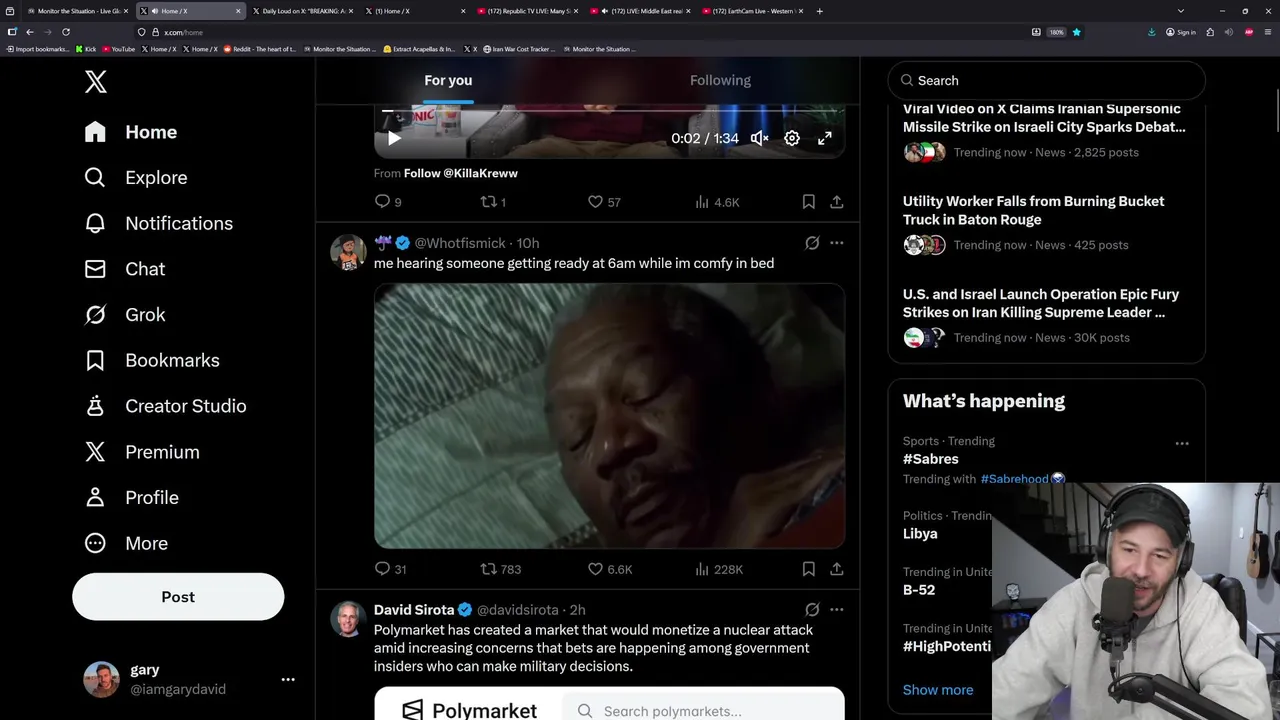Like the post with 57 likes

click(x=604, y=202)
